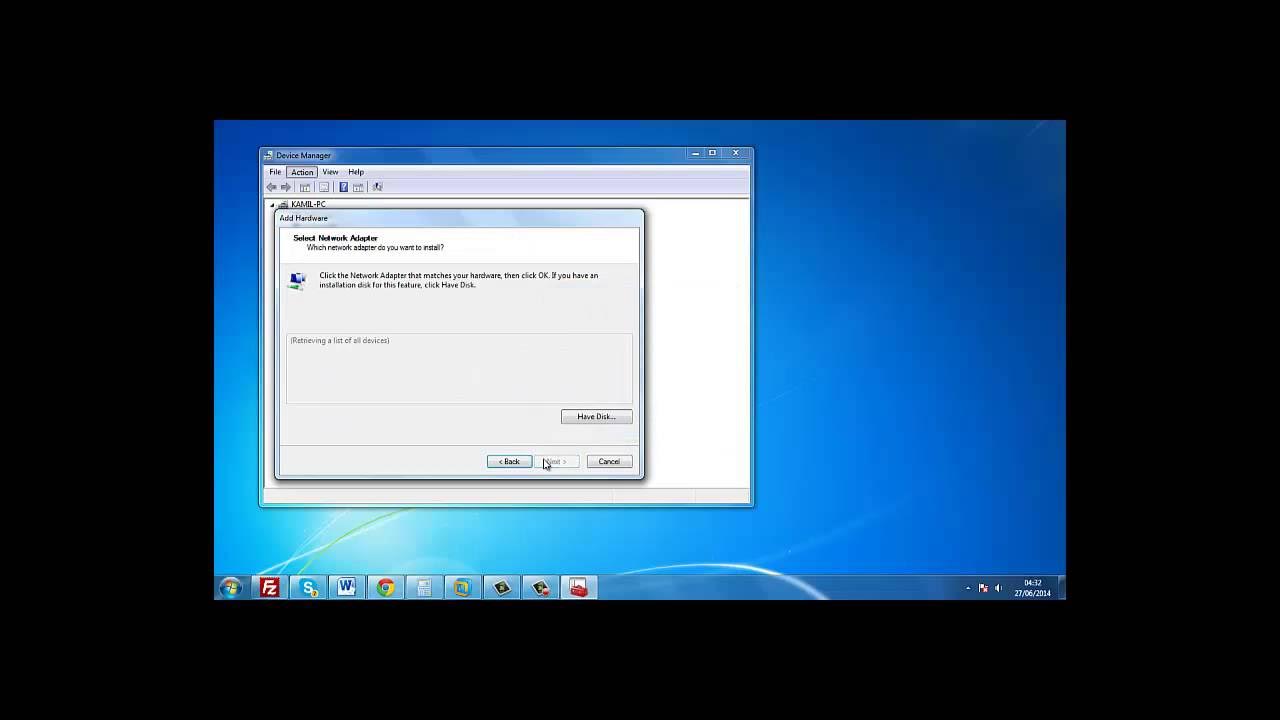1280x720 pixels.
Task: Click the volume speaker tray icon
Action: tap(998, 588)
